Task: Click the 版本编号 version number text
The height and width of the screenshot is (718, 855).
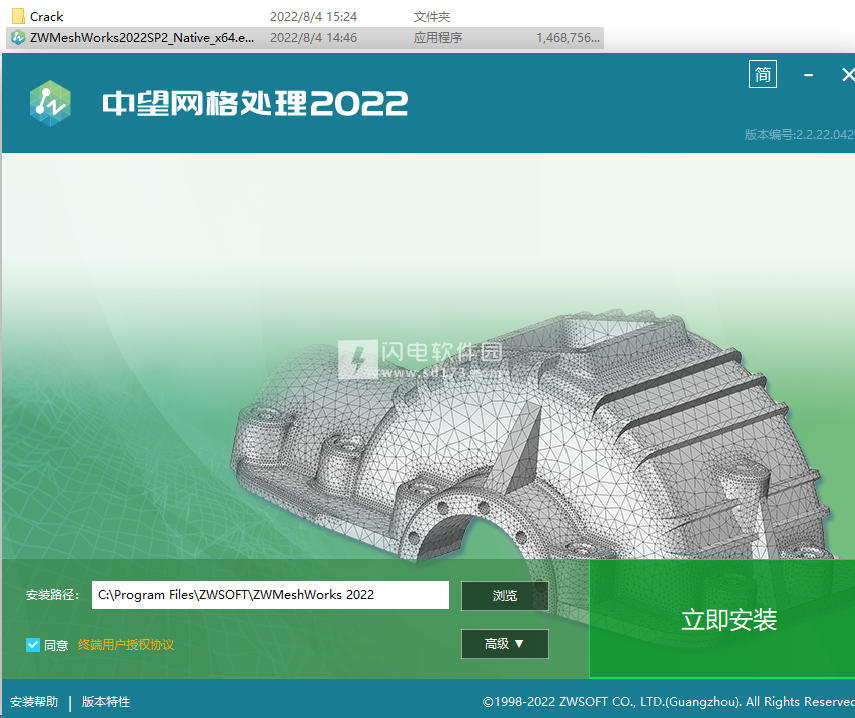Action: 800,135
